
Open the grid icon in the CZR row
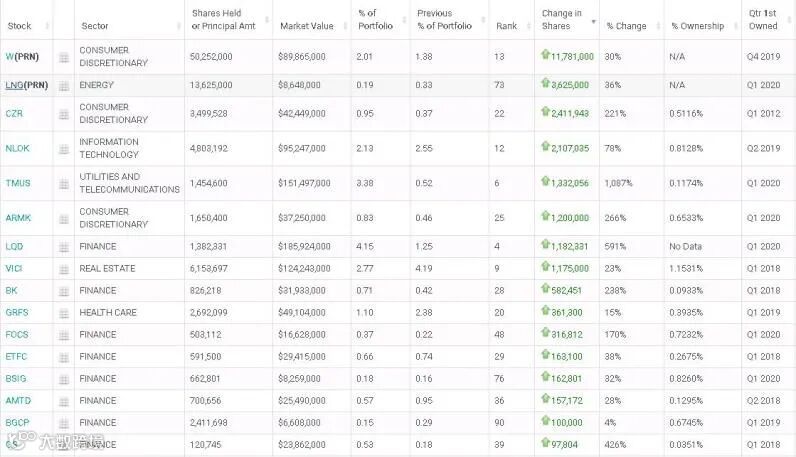tap(63, 114)
